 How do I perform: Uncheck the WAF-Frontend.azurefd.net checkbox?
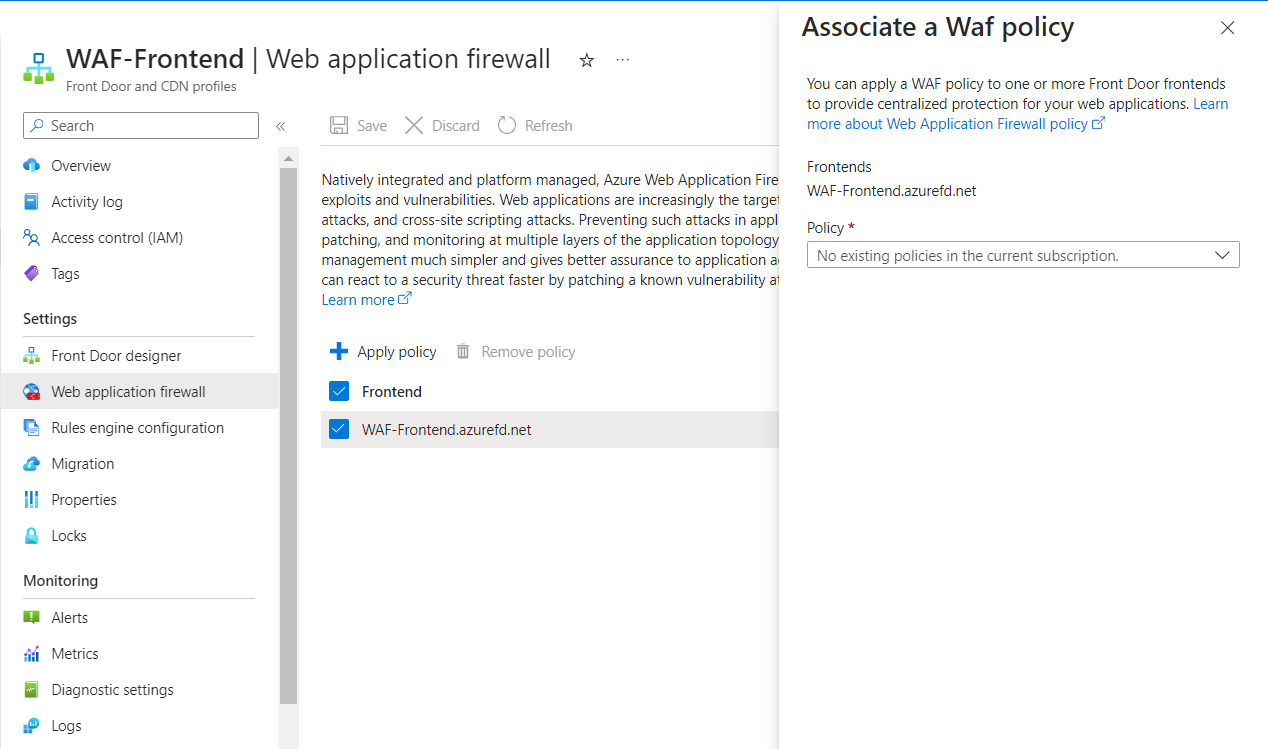click(339, 429)
